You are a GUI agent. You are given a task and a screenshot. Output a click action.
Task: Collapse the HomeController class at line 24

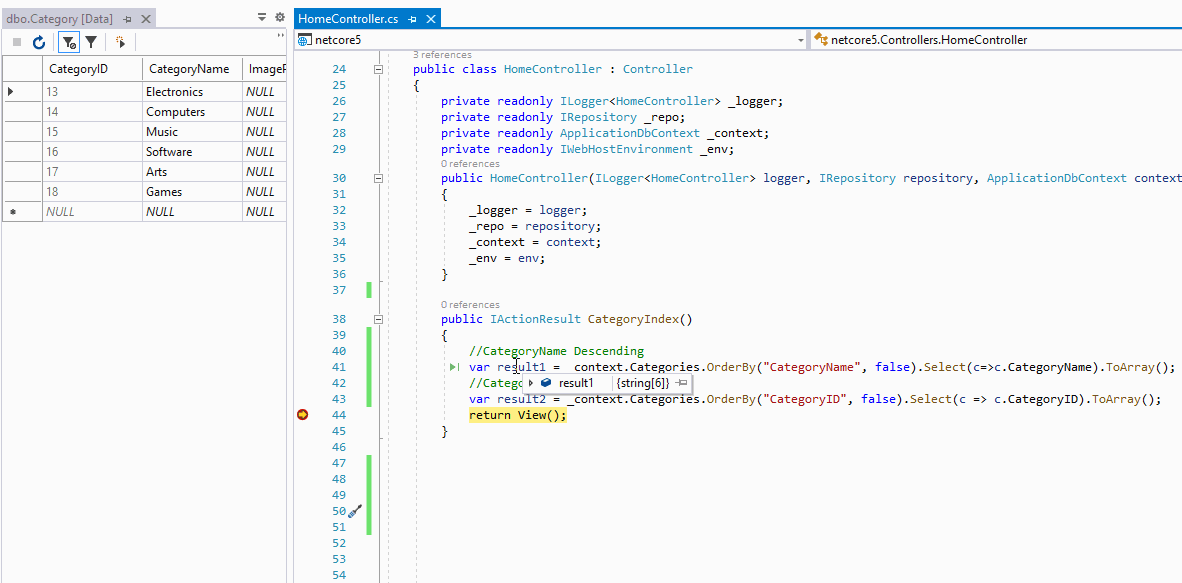click(x=378, y=69)
